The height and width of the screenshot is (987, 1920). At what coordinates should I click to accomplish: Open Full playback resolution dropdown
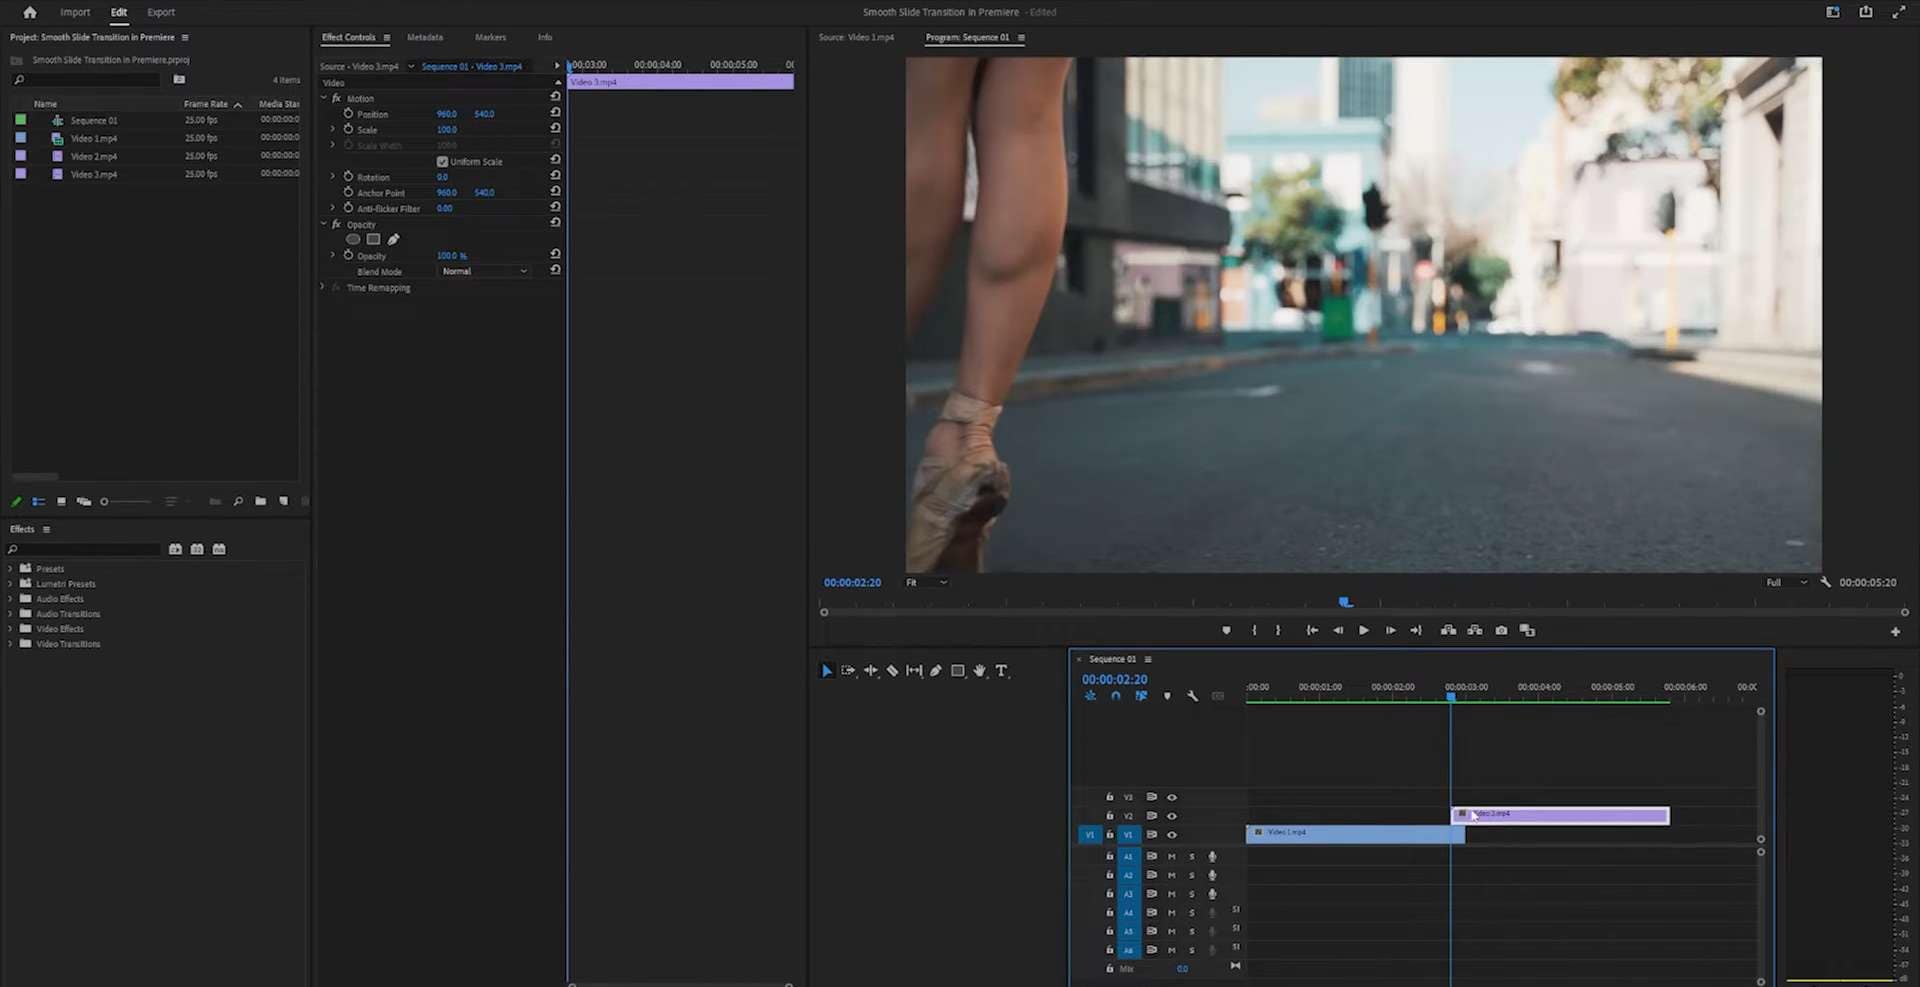[1786, 582]
